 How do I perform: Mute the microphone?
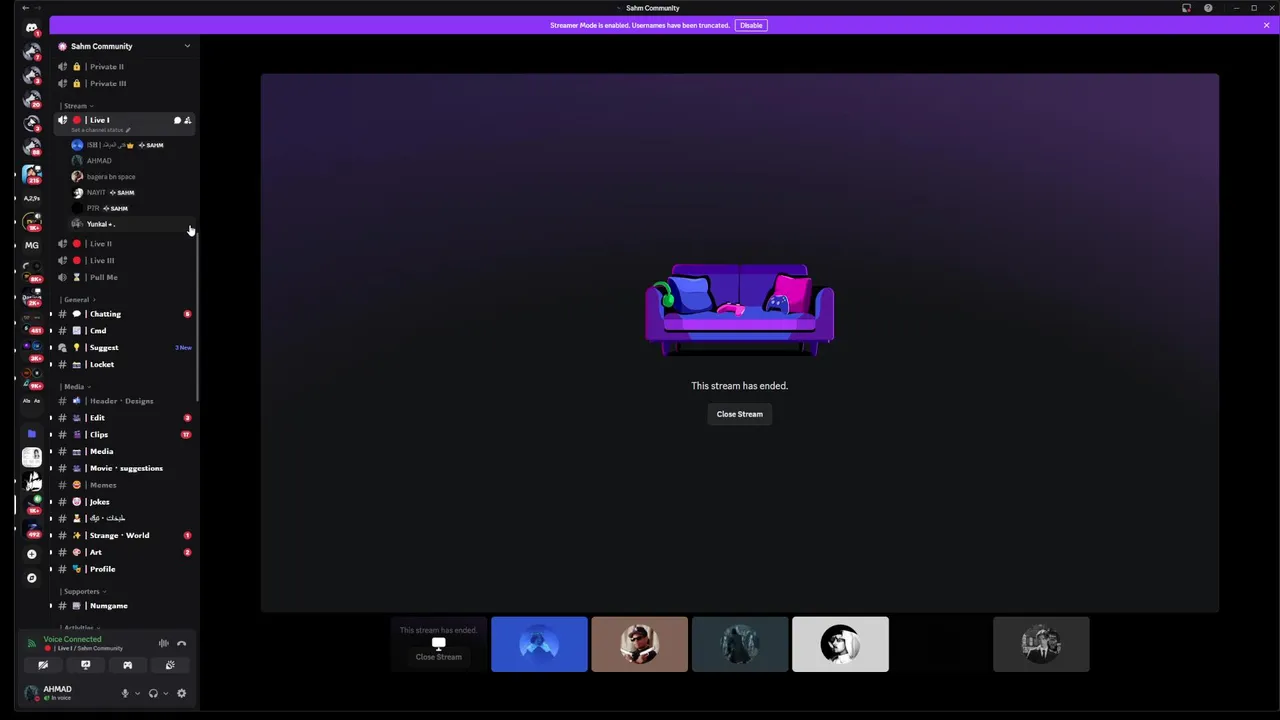pos(125,693)
